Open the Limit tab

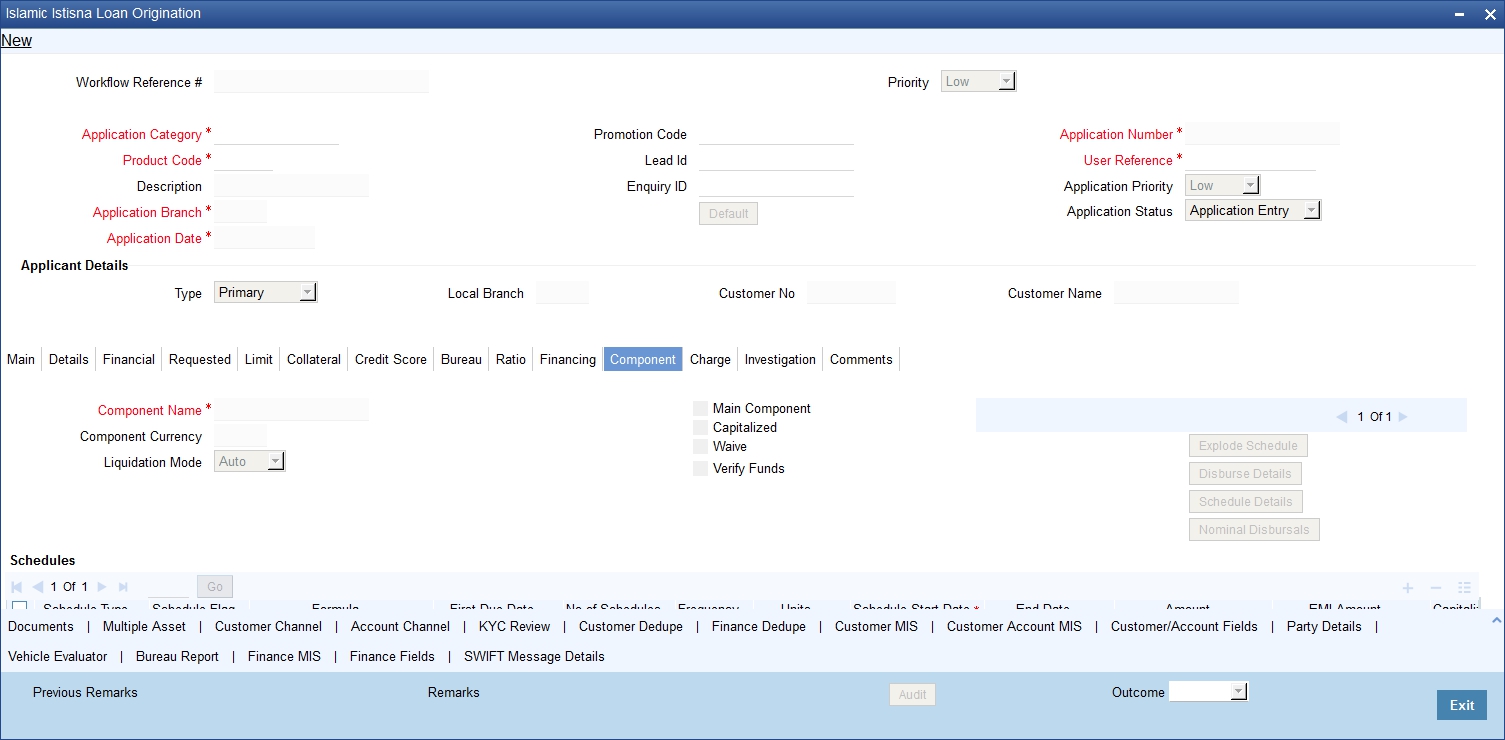[259, 359]
